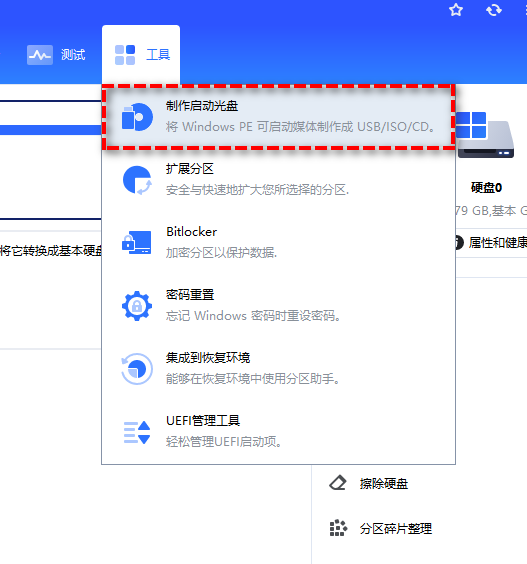This screenshot has height=564, width=527.
Task: Click the 测试 waveform icon
Action: 40,55
